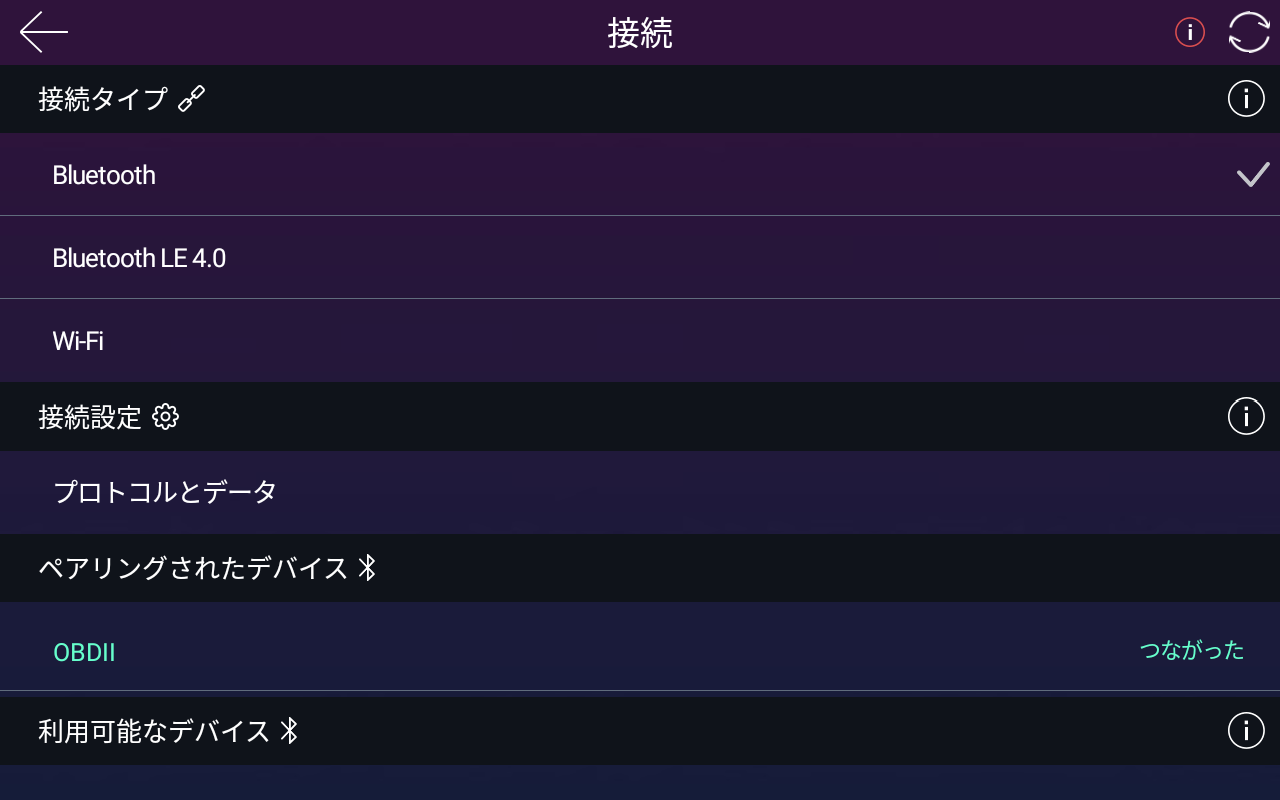1280x800 pixels.
Task: Select the Bluetooth connection type
Action: (104, 175)
